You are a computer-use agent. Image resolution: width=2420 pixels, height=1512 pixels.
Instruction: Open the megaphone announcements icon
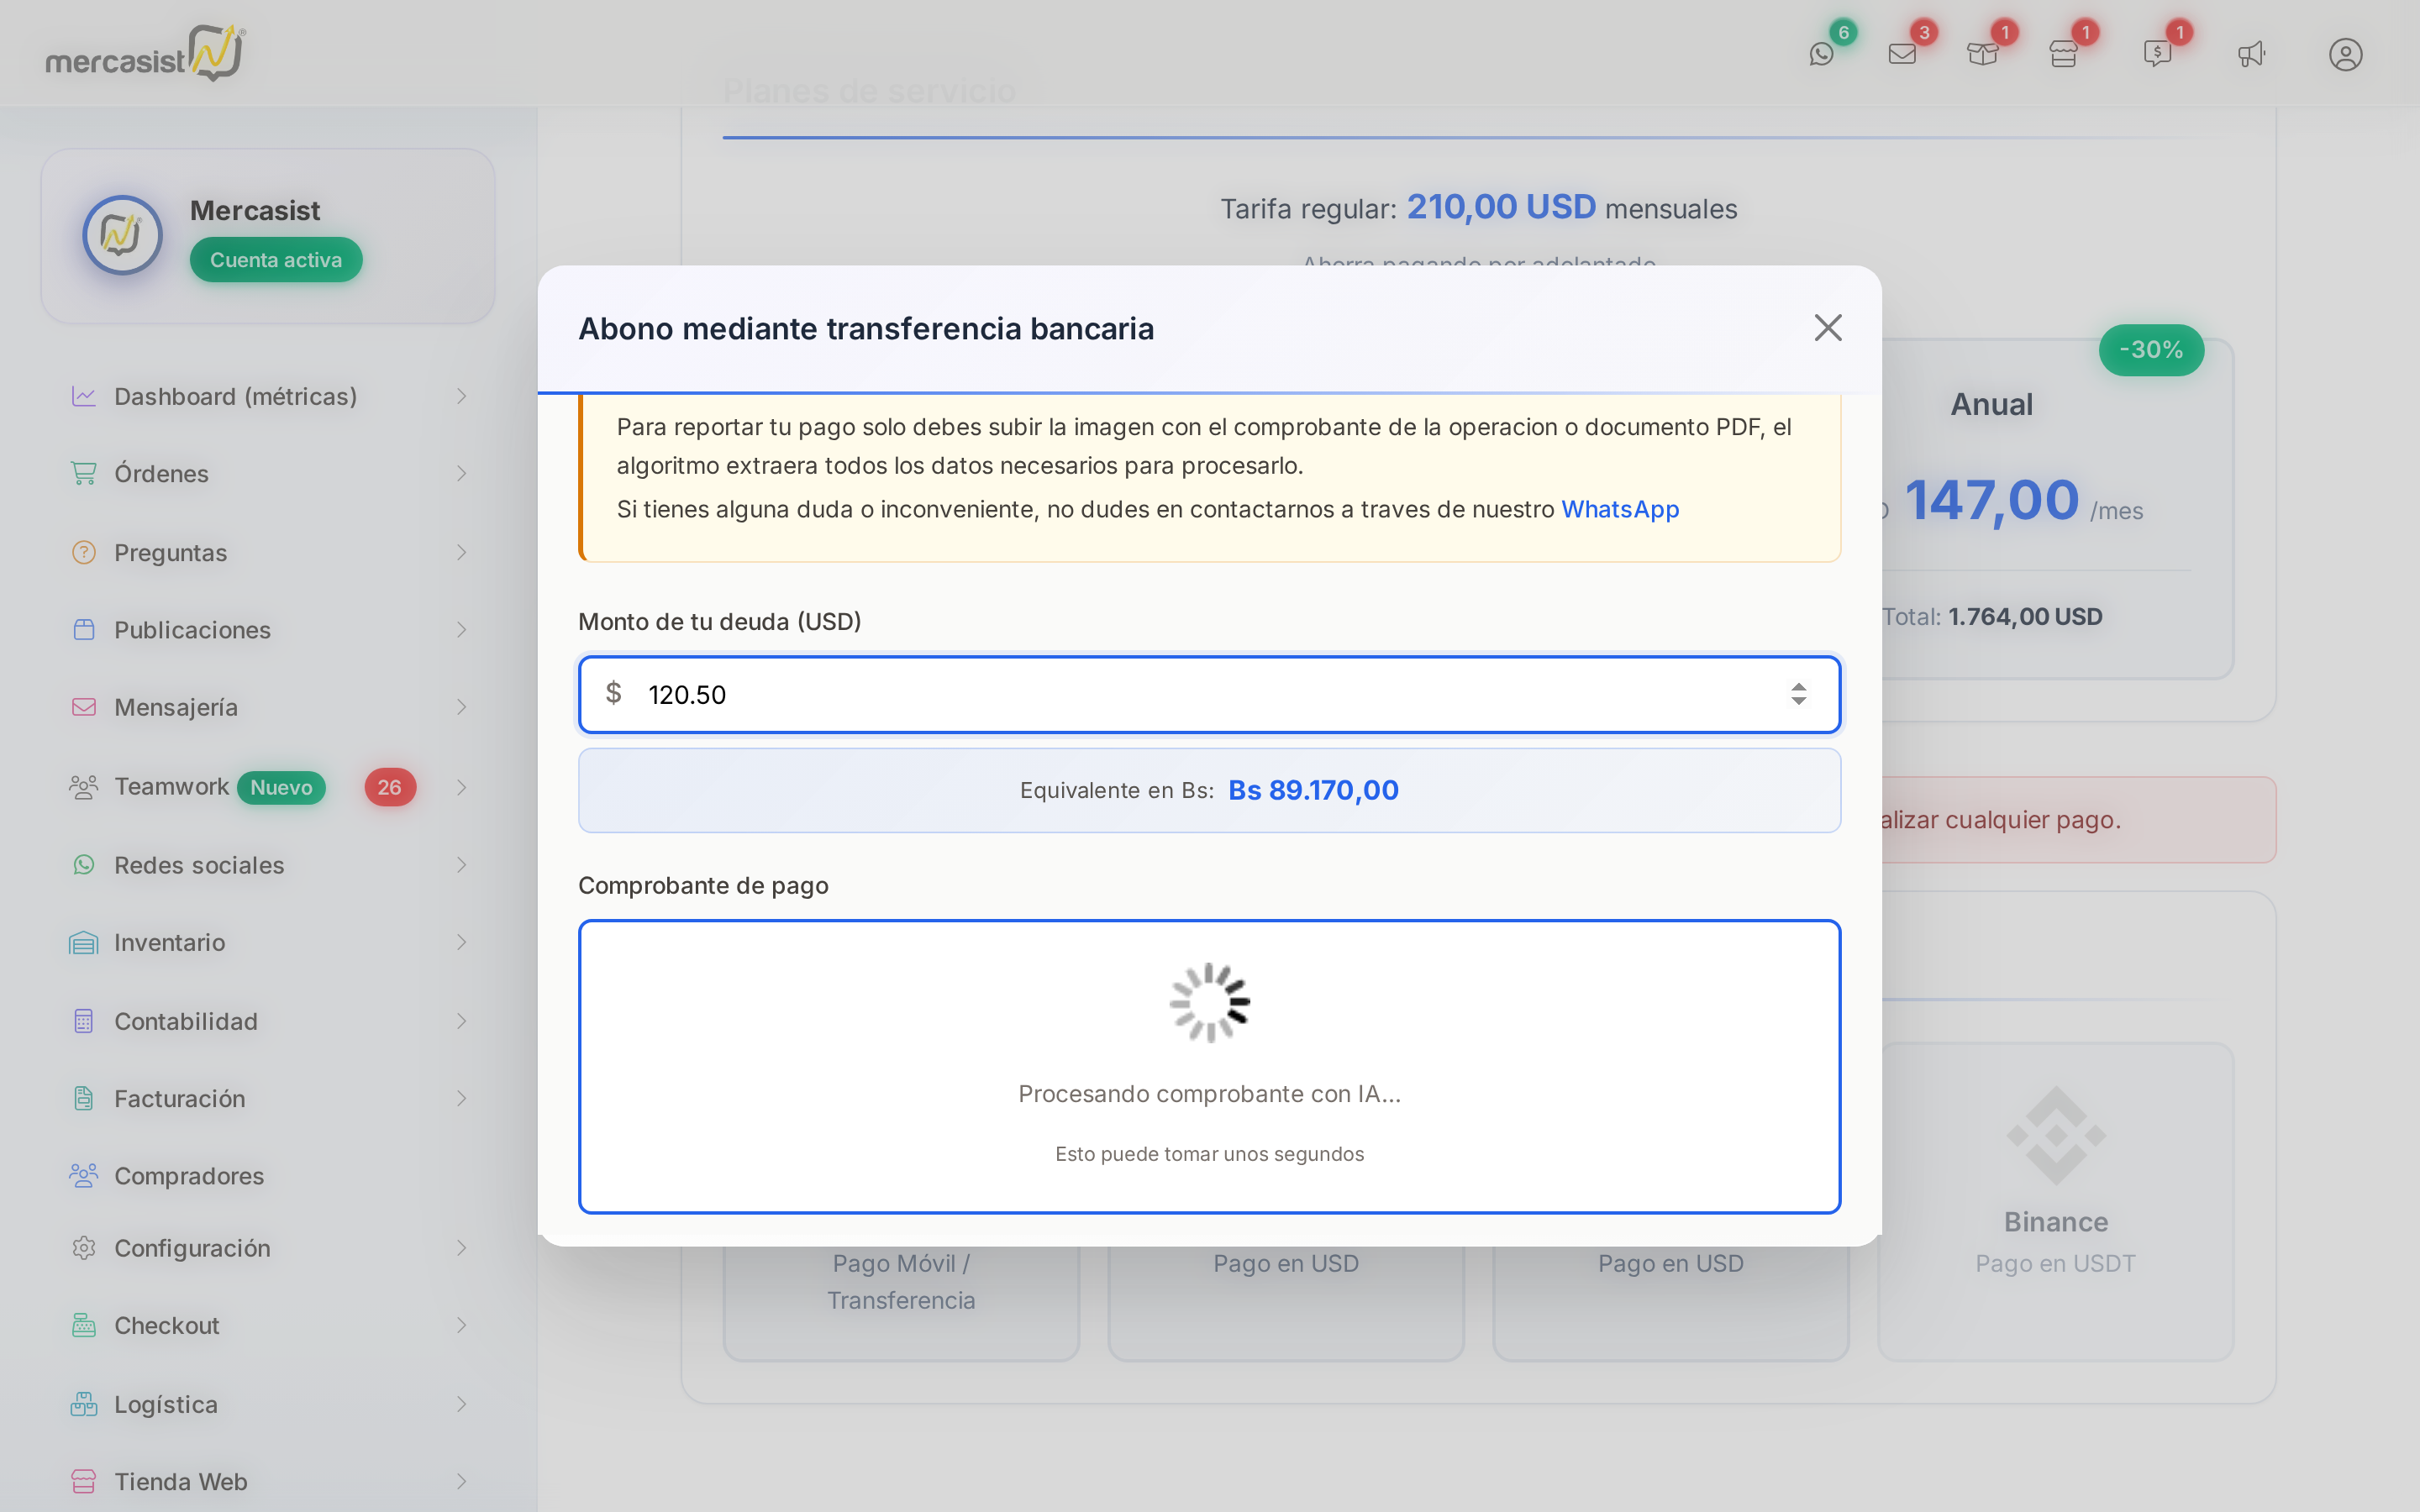point(2251,54)
